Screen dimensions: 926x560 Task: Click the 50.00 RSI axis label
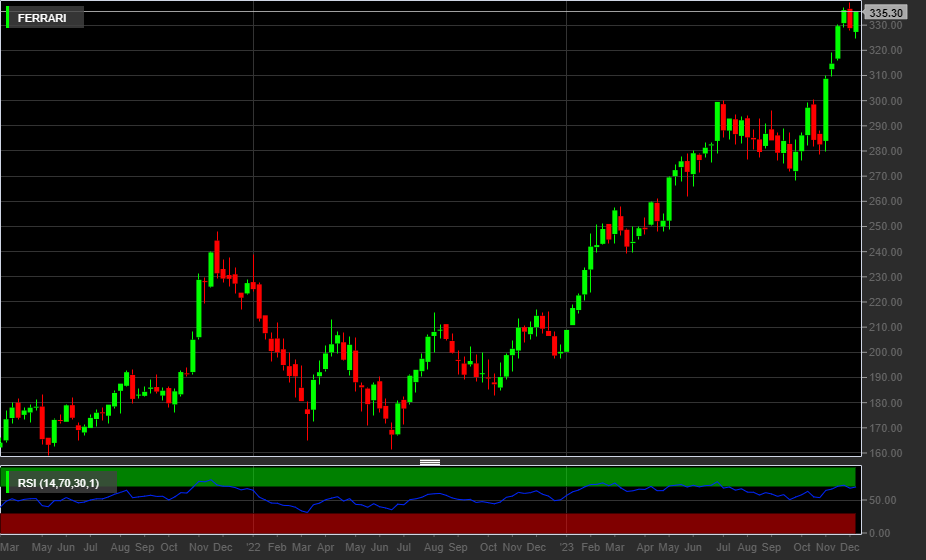point(883,500)
